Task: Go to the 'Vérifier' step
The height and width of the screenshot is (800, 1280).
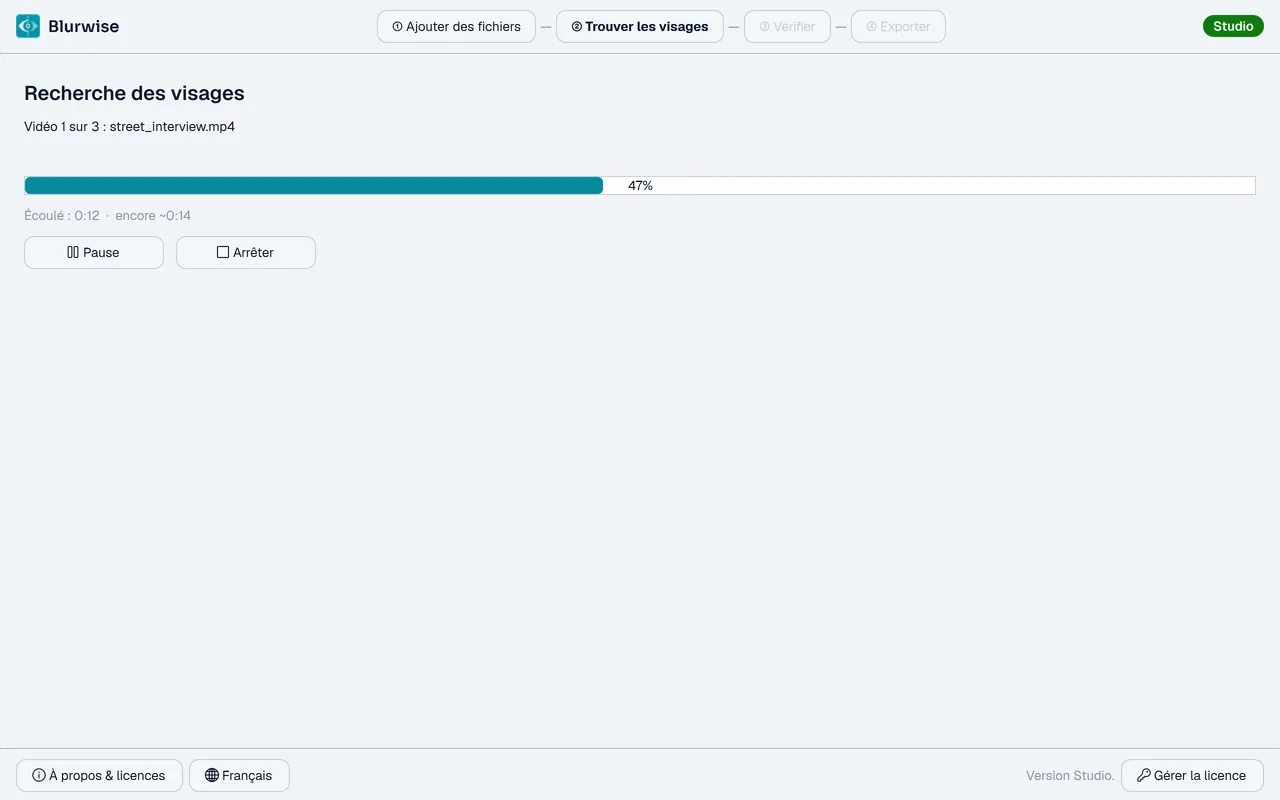Action: [787, 27]
